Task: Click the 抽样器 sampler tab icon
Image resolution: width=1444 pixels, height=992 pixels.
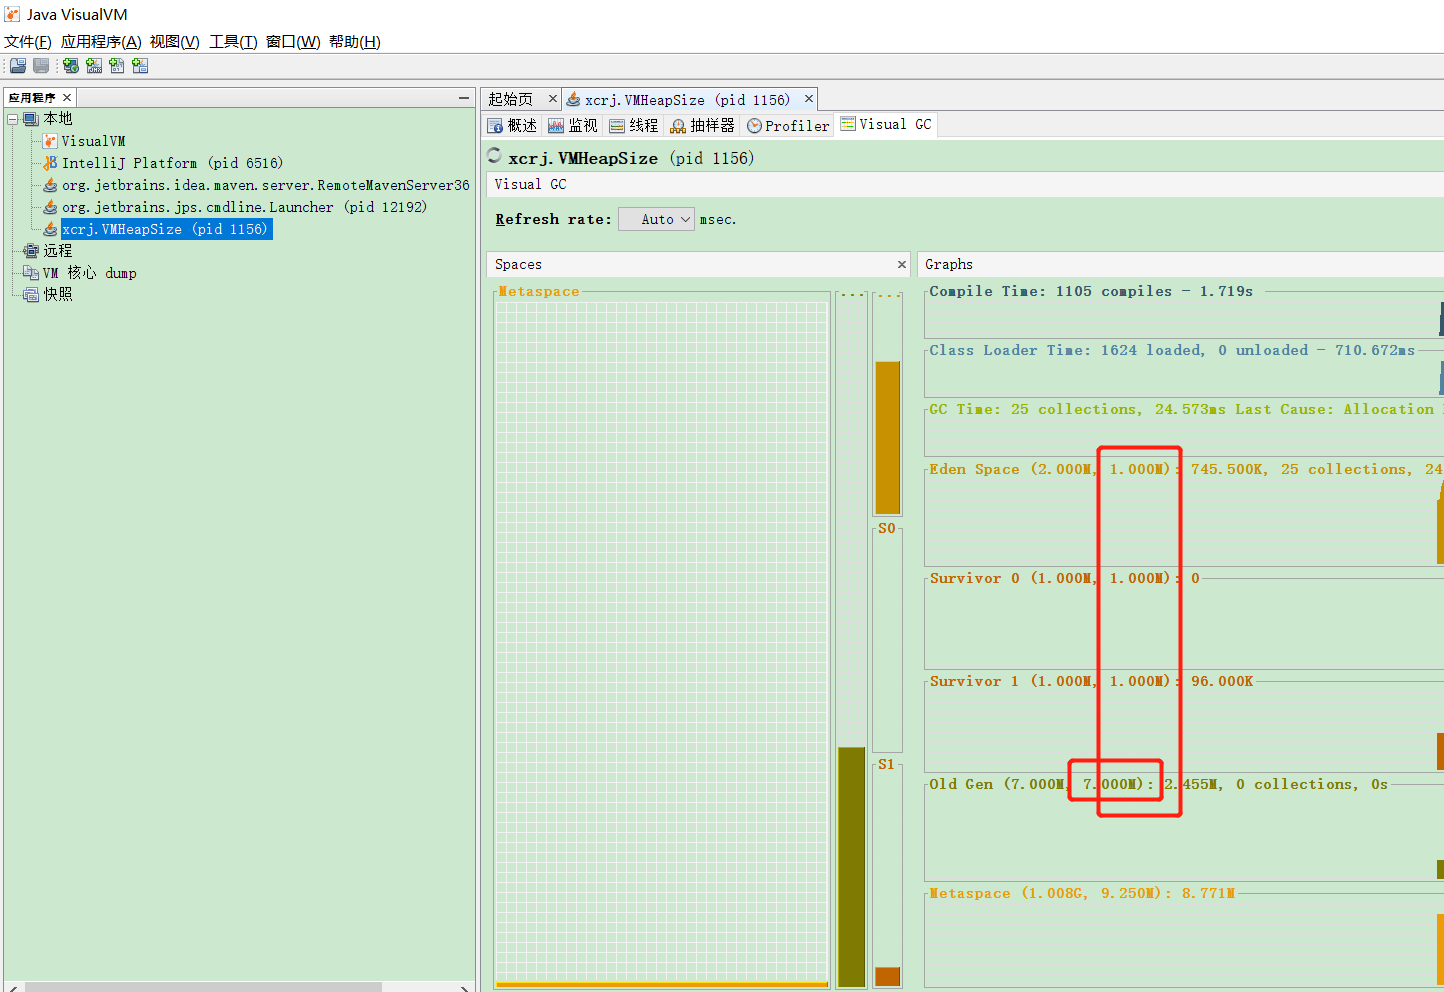Action: tap(678, 126)
